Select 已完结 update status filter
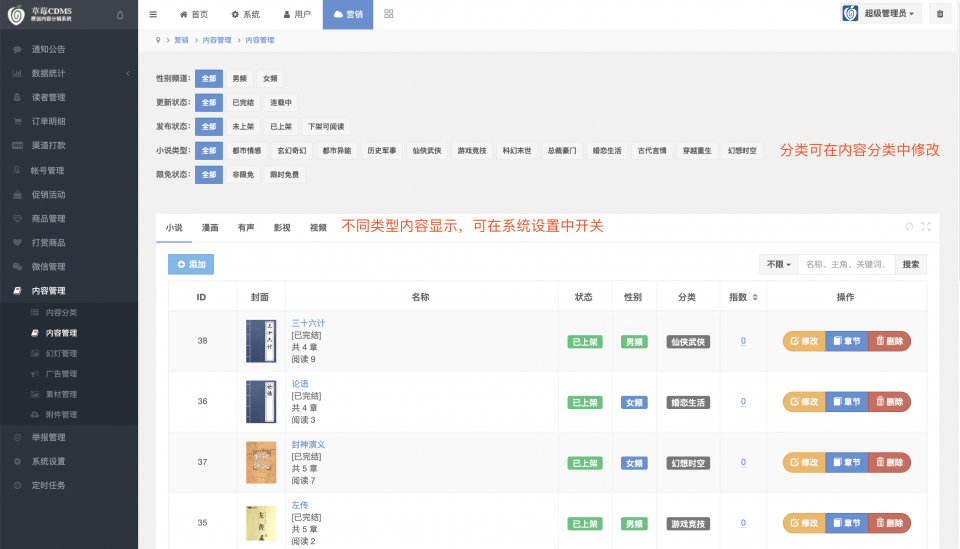Viewport: 960px width, 549px height. (x=242, y=102)
